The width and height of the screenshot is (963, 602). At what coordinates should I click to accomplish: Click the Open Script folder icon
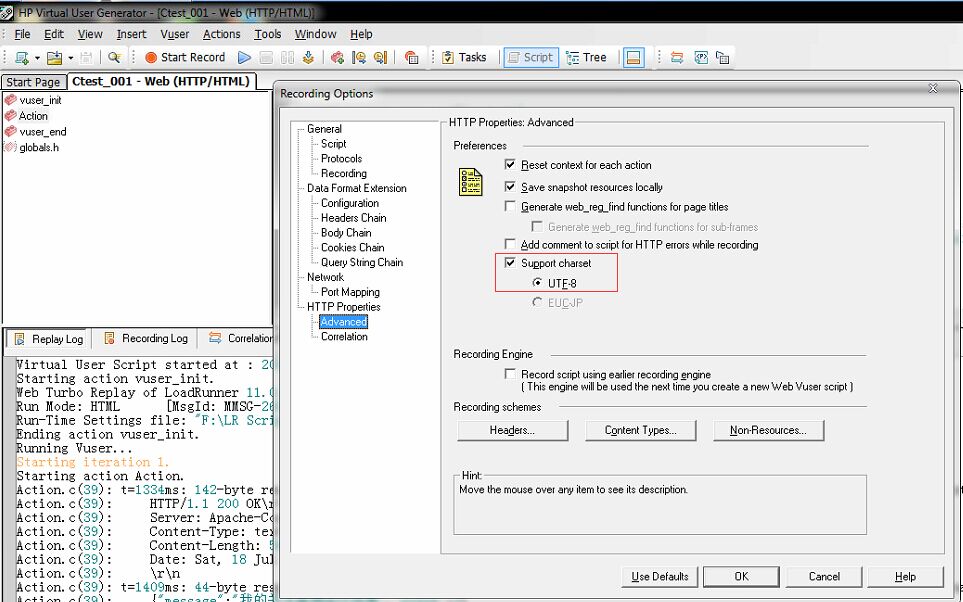click(55, 58)
